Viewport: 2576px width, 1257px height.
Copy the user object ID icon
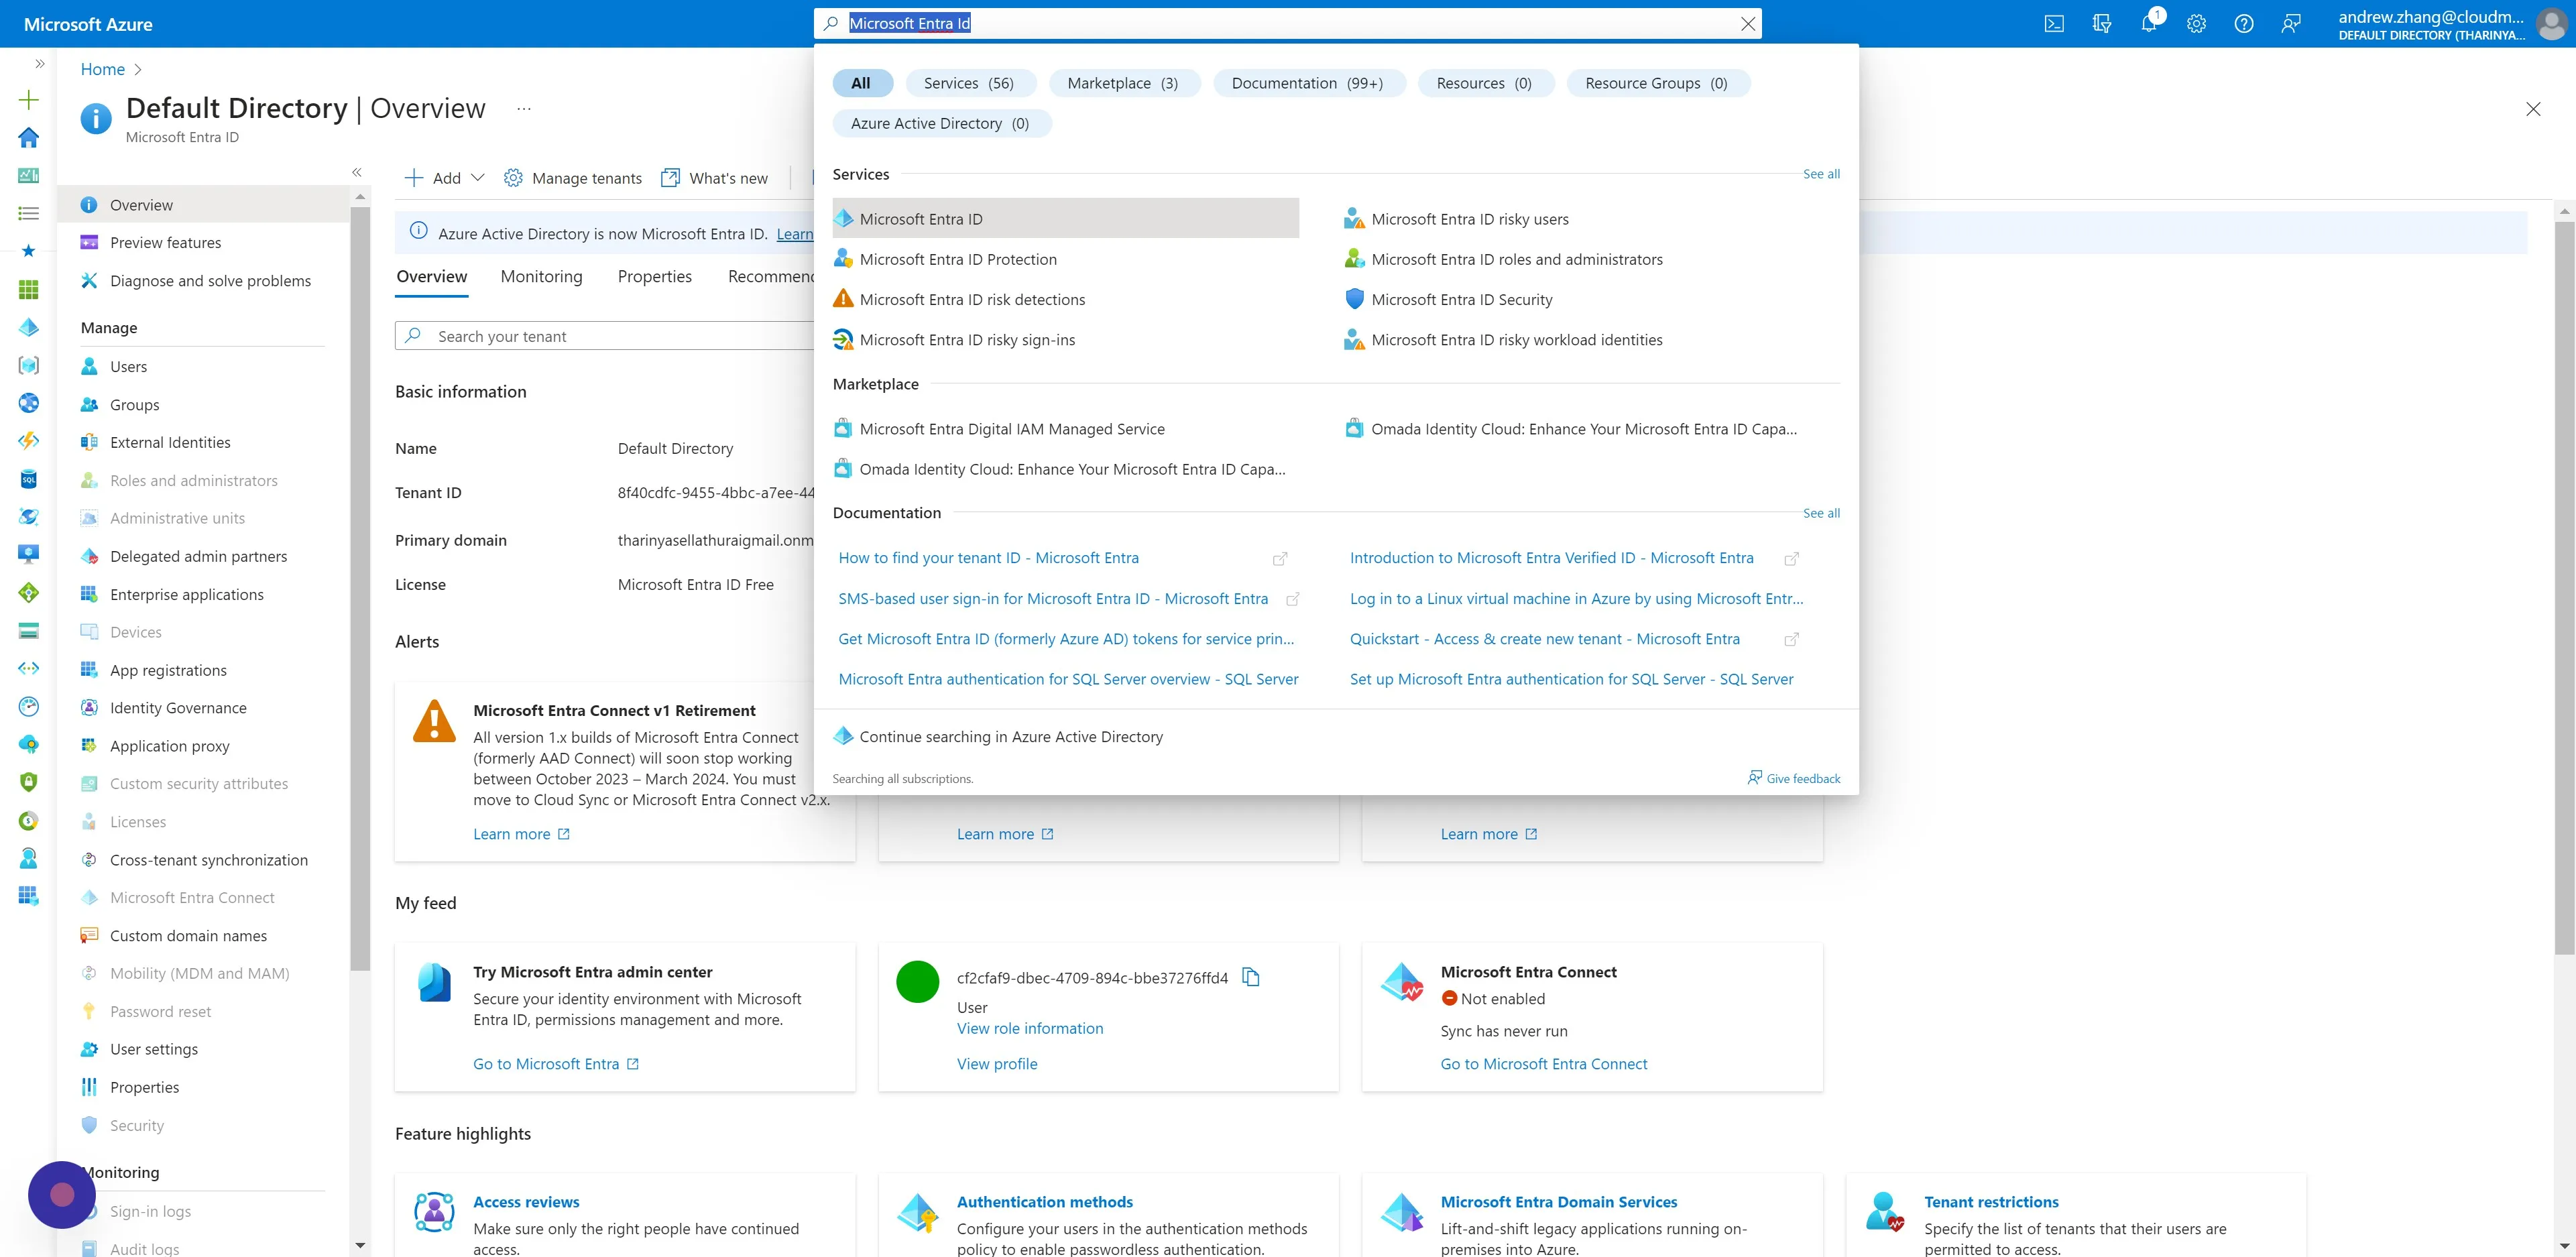(1250, 977)
